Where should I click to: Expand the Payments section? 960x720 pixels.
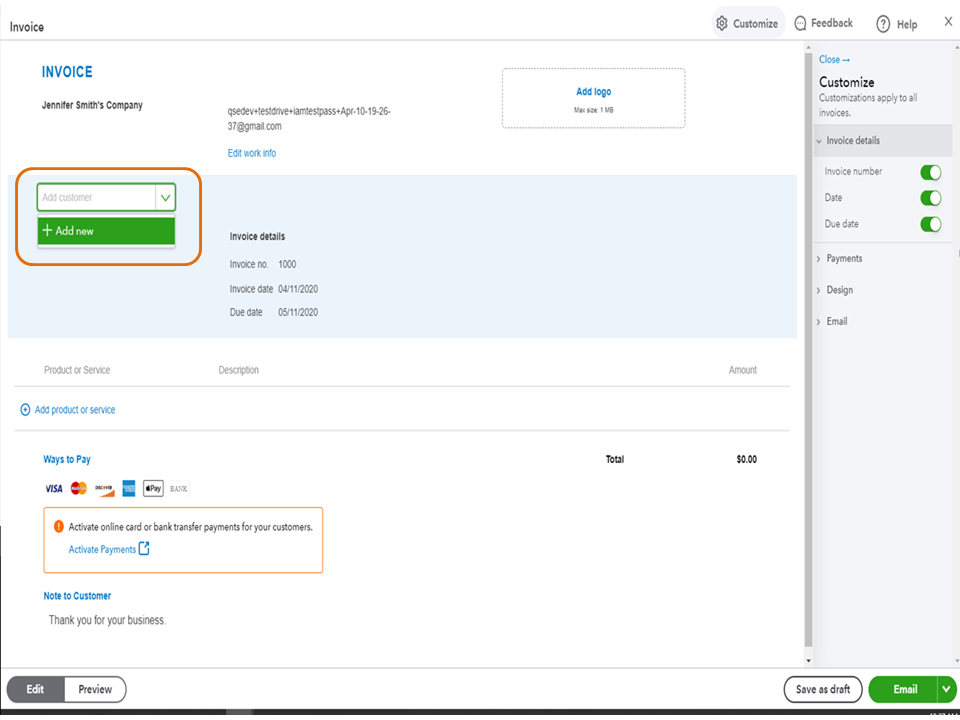point(839,258)
